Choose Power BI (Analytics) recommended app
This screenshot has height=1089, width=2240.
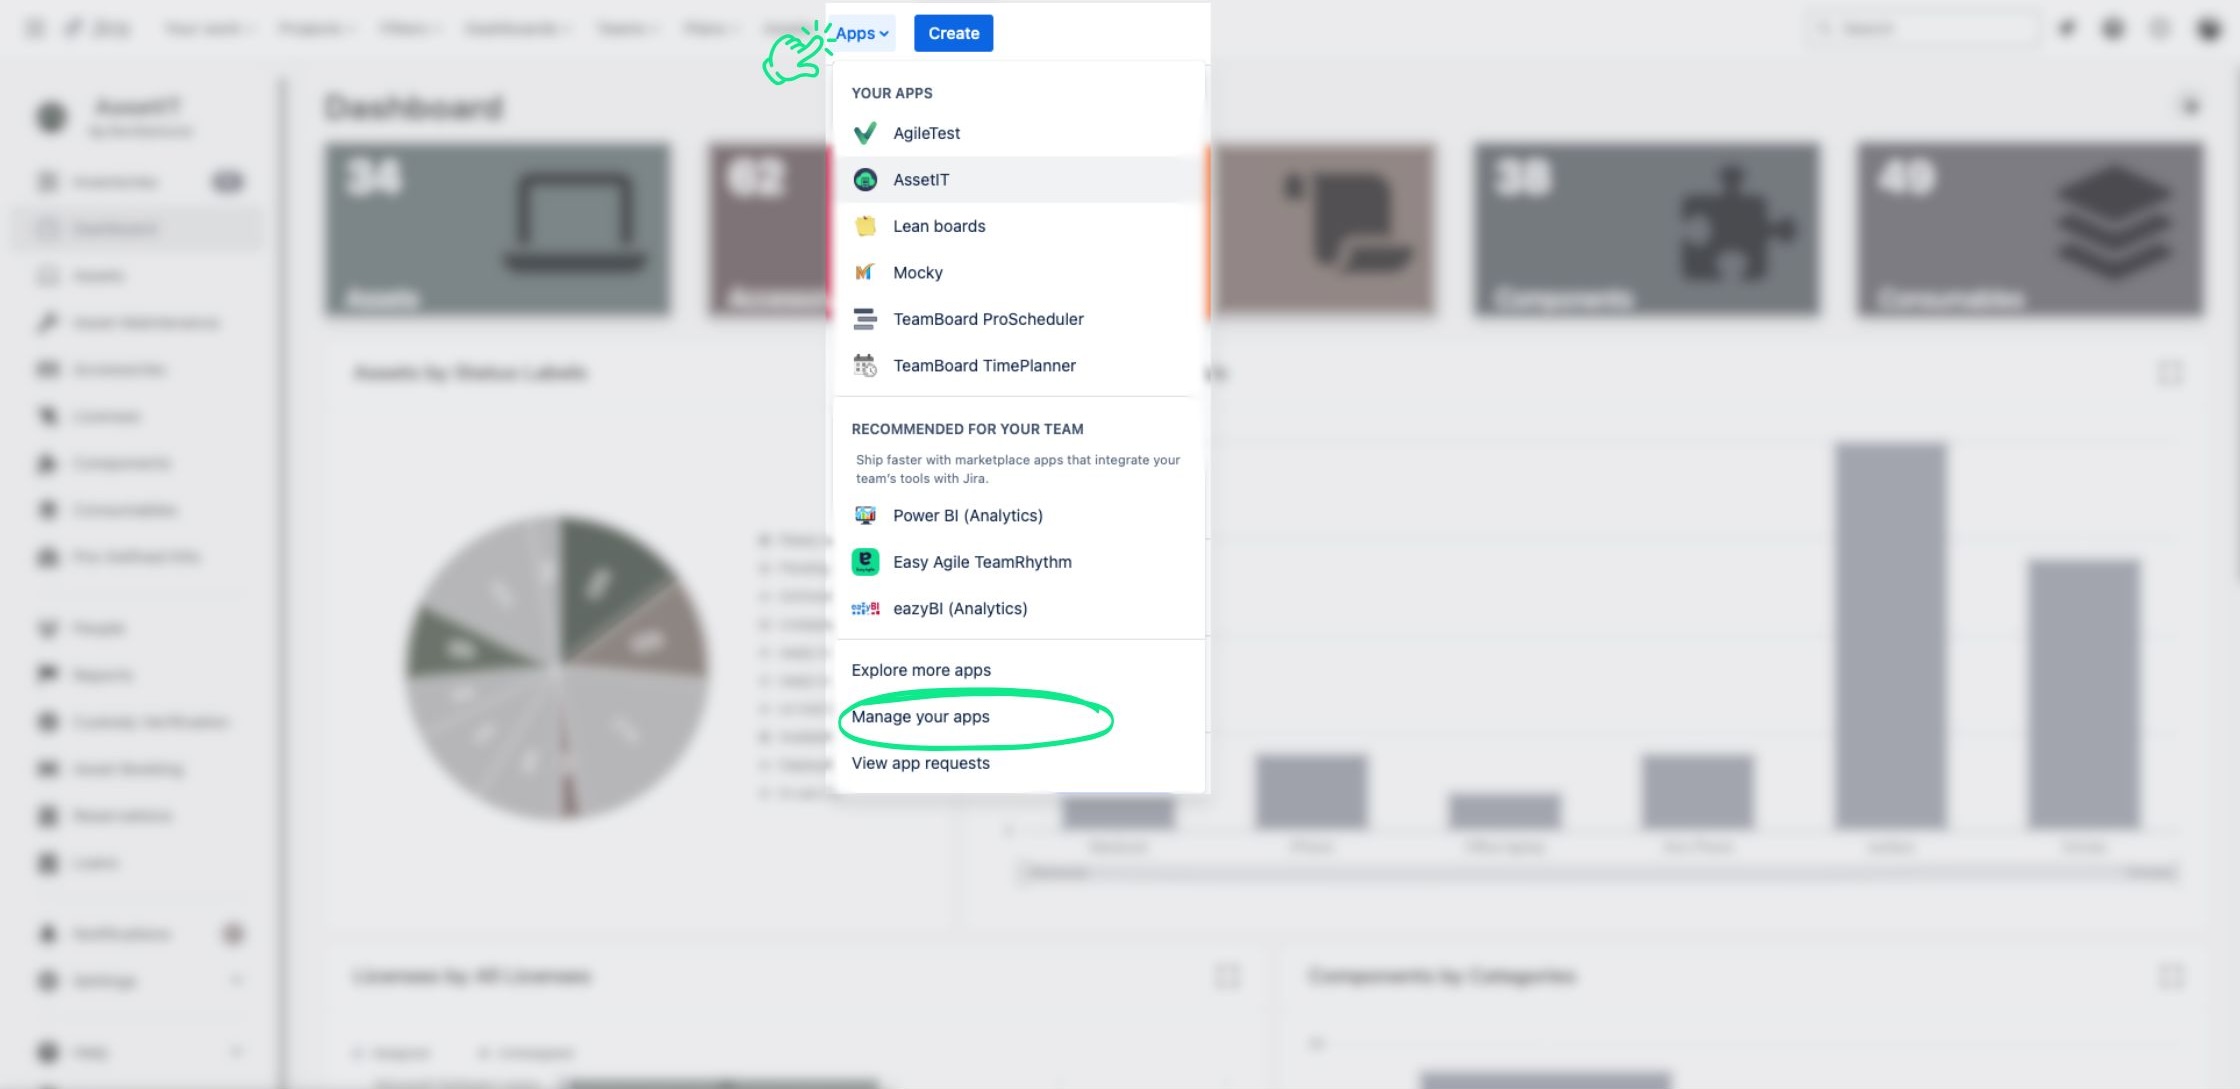[1019, 516]
